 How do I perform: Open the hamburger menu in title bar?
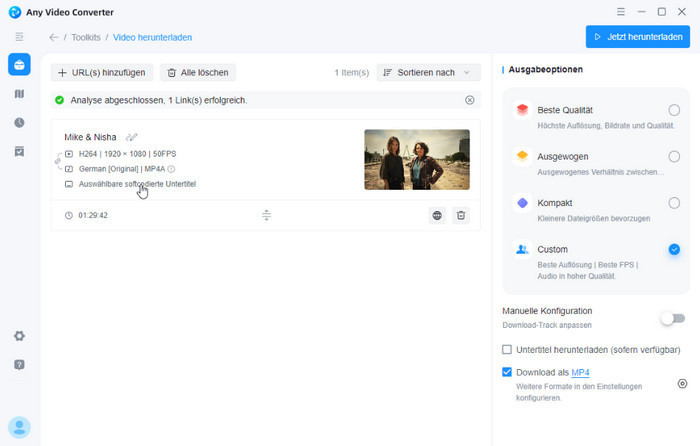(621, 12)
